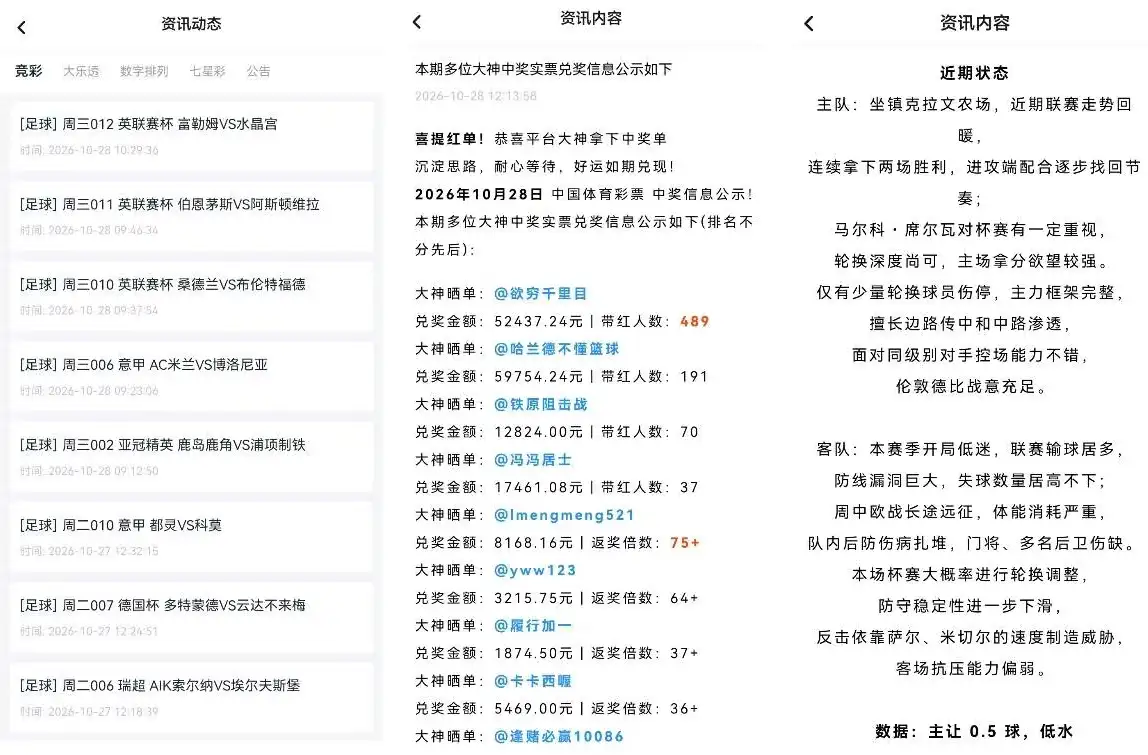
Task: Open the 公告 tab
Action: tap(258, 71)
